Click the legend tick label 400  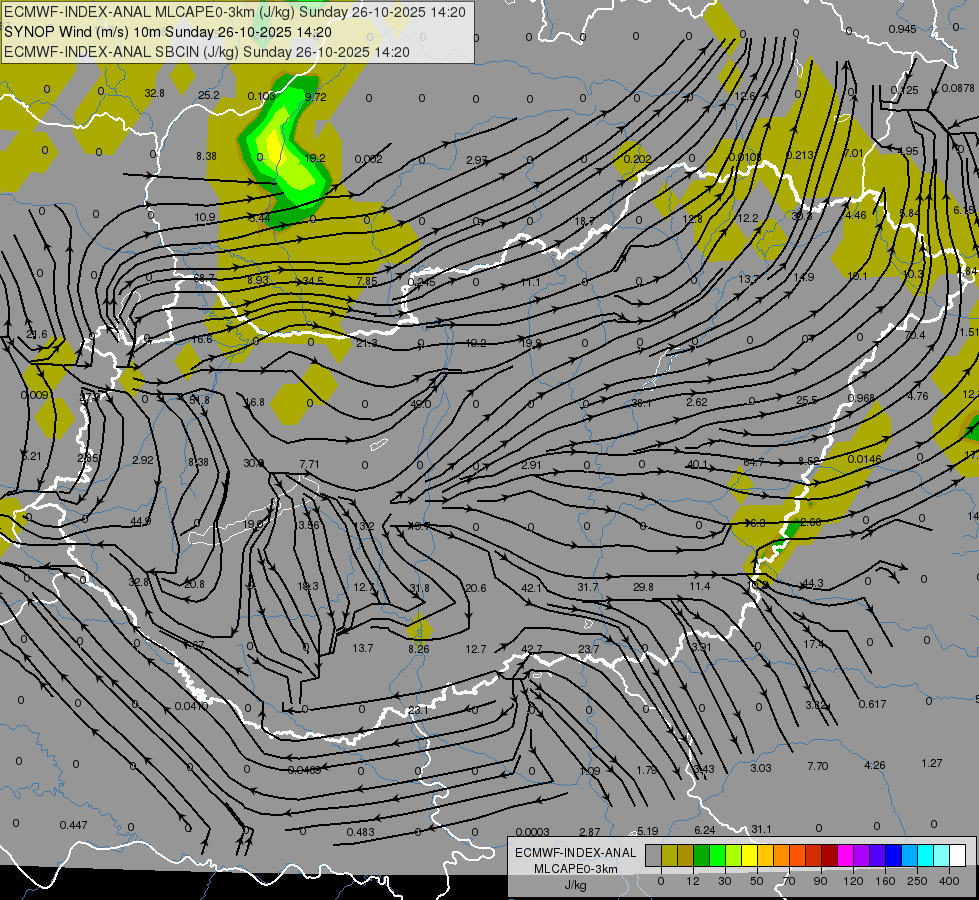[x=949, y=881]
